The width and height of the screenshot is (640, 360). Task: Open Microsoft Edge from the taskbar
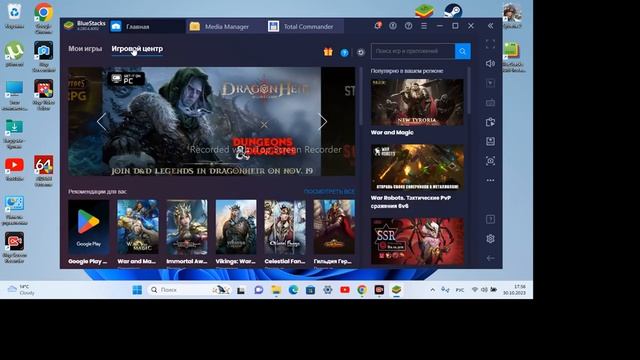[x=293, y=290]
